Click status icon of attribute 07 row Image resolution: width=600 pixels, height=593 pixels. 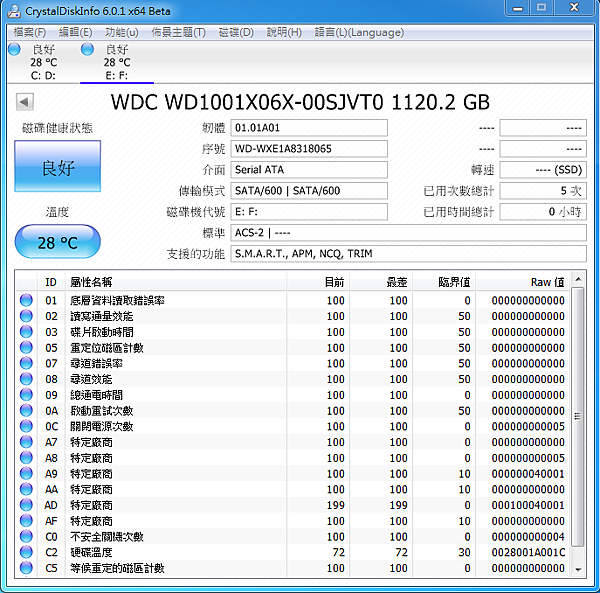pyautogui.click(x=26, y=363)
